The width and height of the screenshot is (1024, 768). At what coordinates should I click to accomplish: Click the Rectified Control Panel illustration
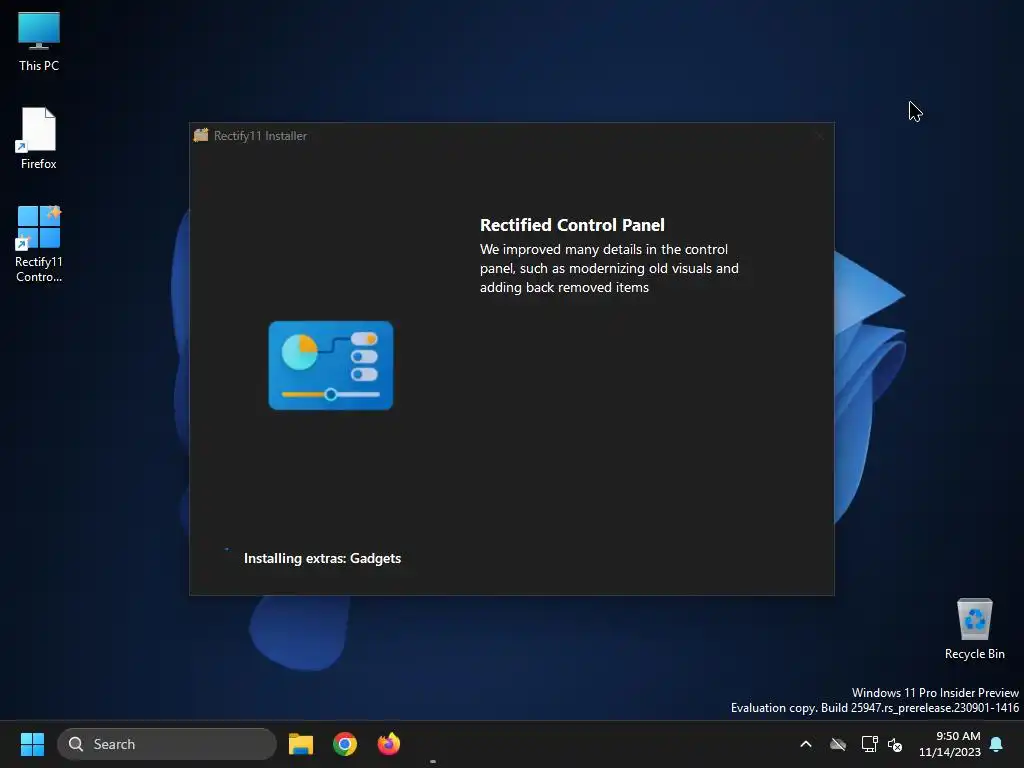pyautogui.click(x=331, y=365)
